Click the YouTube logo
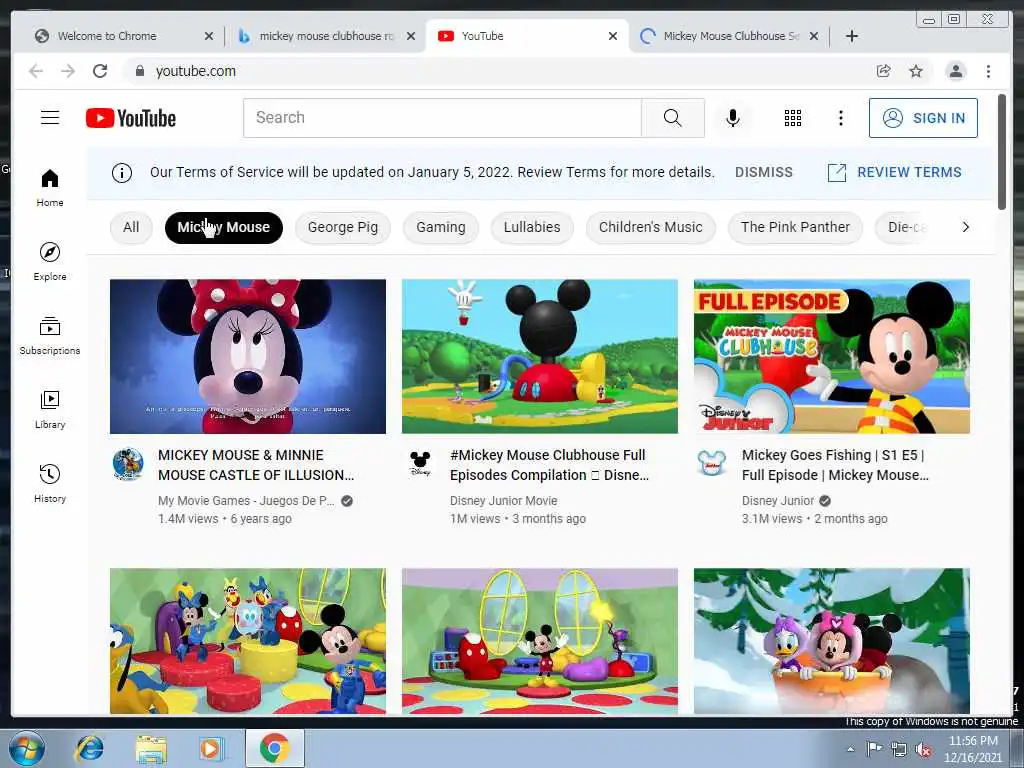Screen dimensions: 1024x768 pyautogui.click(x=131, y=118)
